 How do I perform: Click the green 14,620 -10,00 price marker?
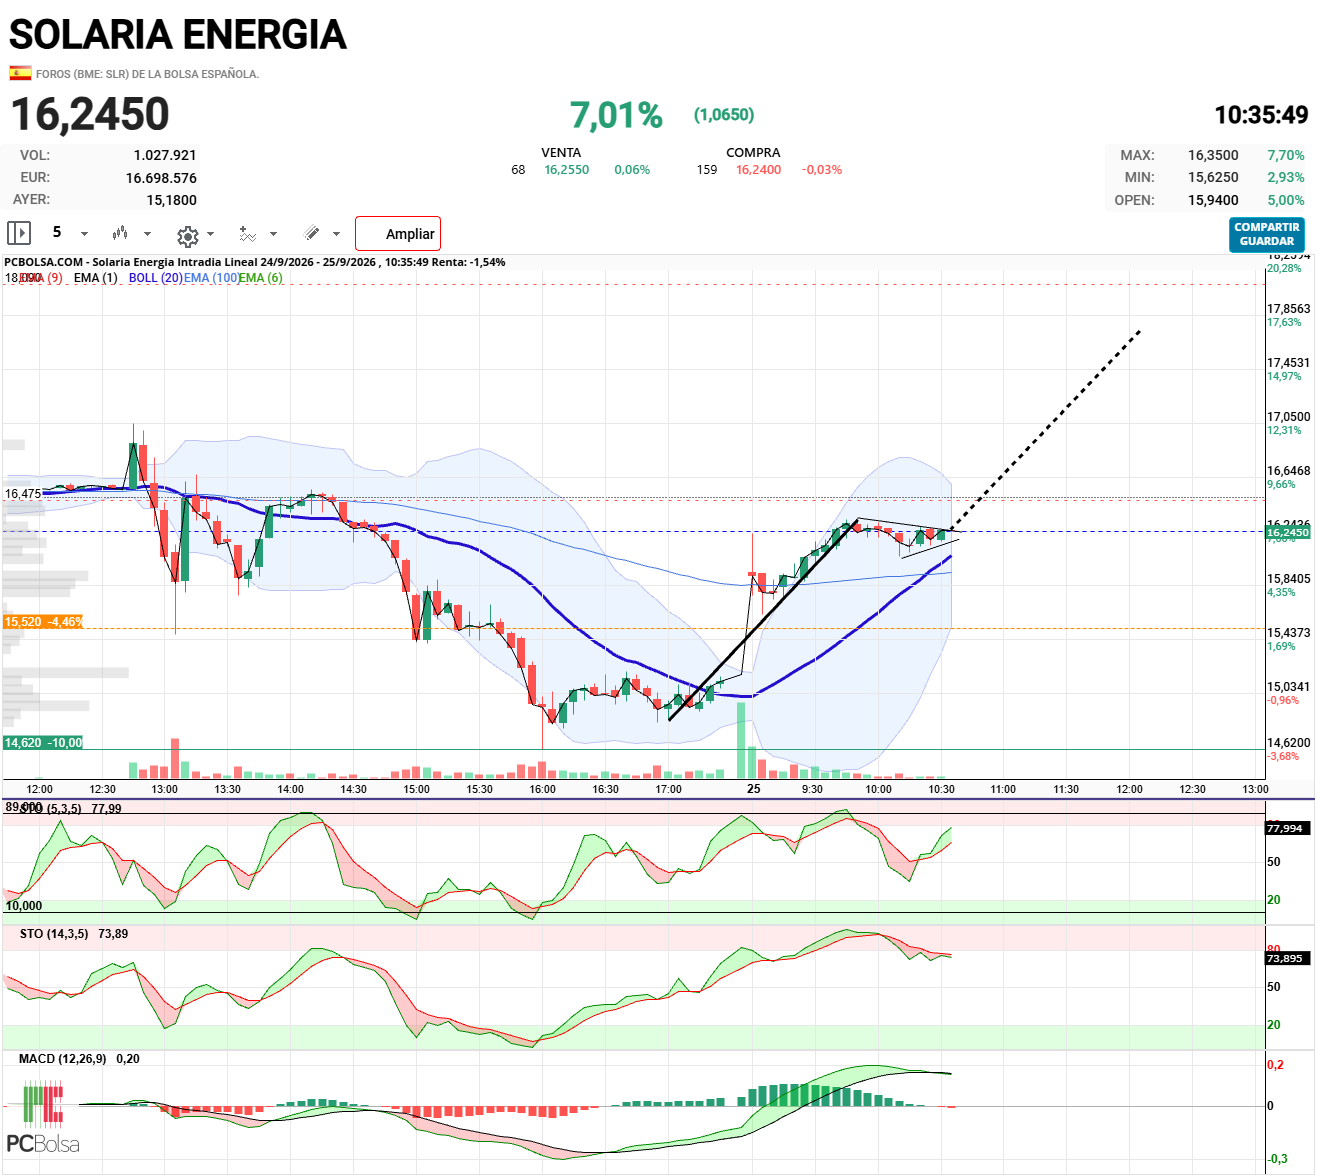[43, 743]
